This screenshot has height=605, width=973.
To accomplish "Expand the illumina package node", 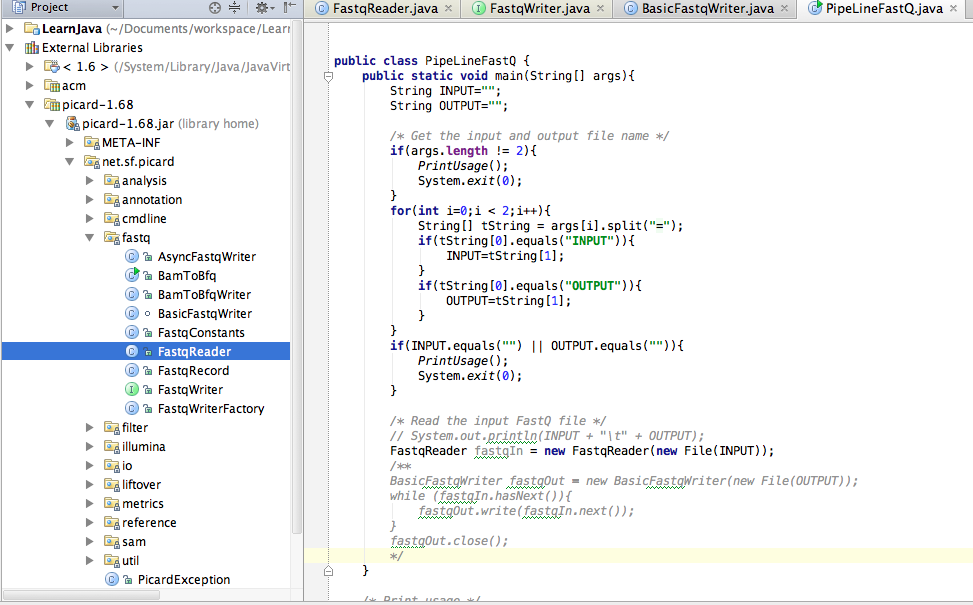I will pyautogui.click(x=90, y=446).
